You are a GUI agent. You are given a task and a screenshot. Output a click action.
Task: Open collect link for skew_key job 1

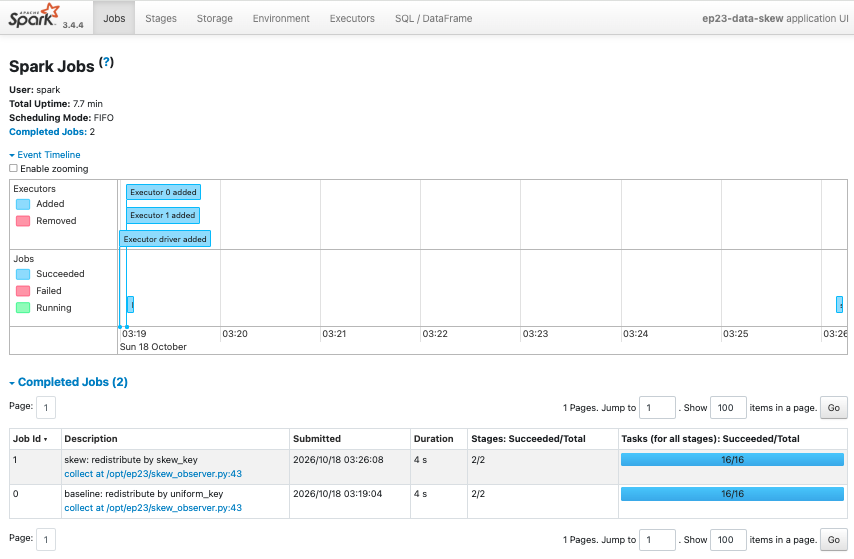[x=153, y=474]
